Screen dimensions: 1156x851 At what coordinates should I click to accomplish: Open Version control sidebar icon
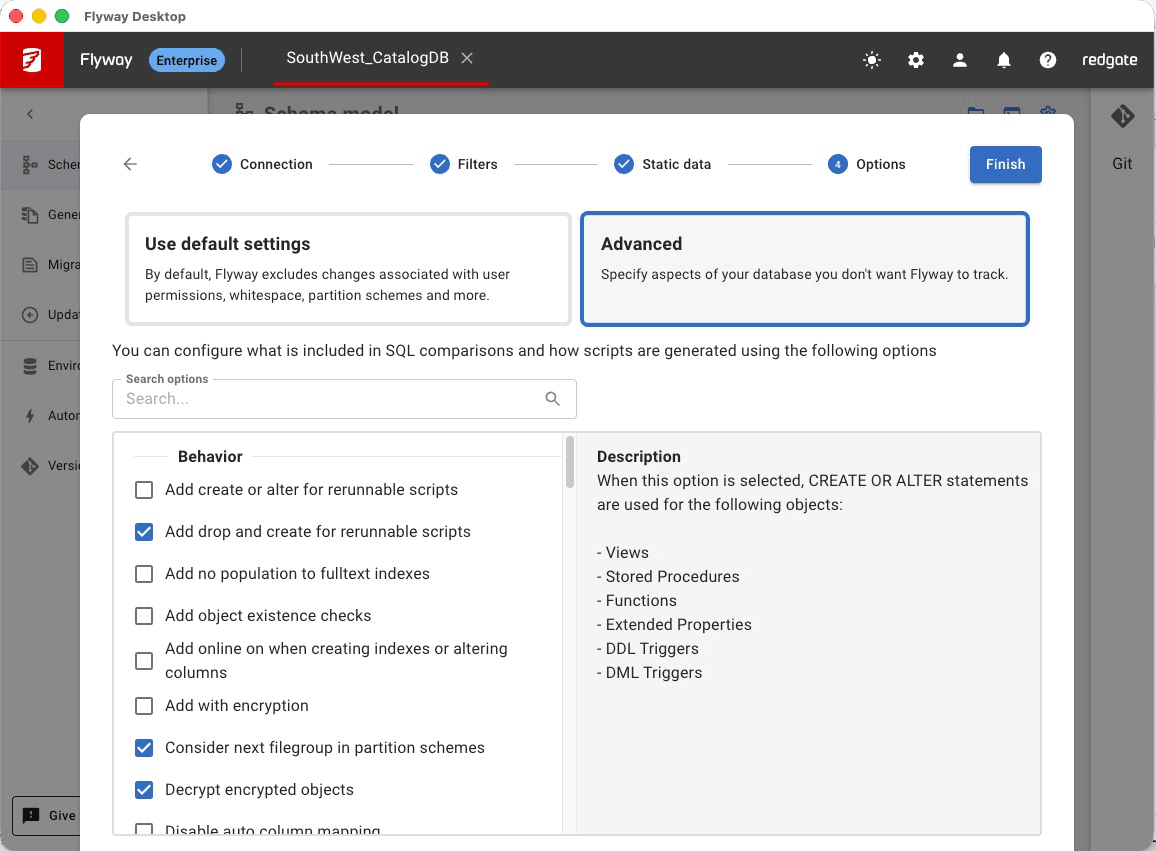coord(29,466)
